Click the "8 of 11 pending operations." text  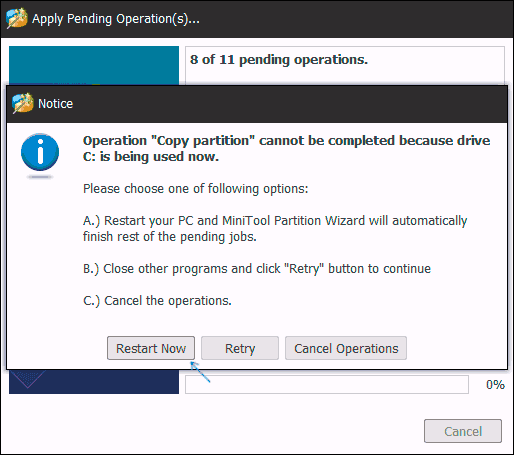click(279, 60)
